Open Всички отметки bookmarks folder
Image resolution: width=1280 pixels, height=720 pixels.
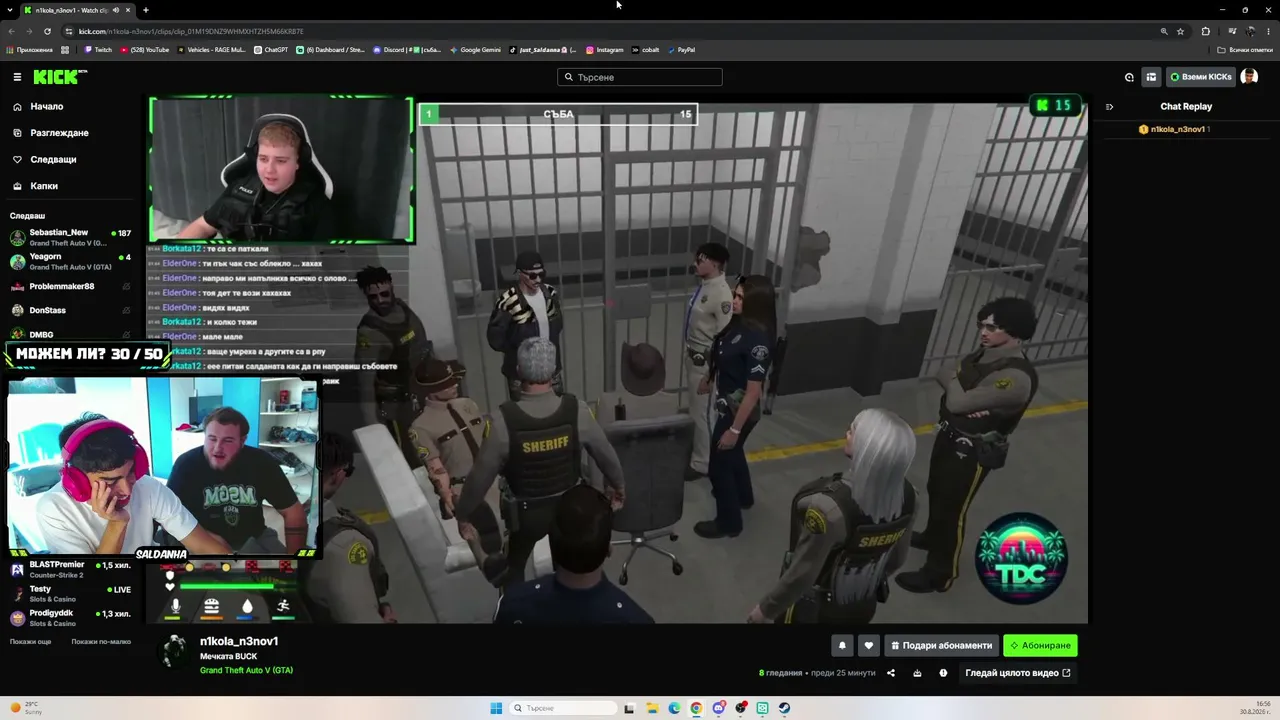tap(1246, 50)
